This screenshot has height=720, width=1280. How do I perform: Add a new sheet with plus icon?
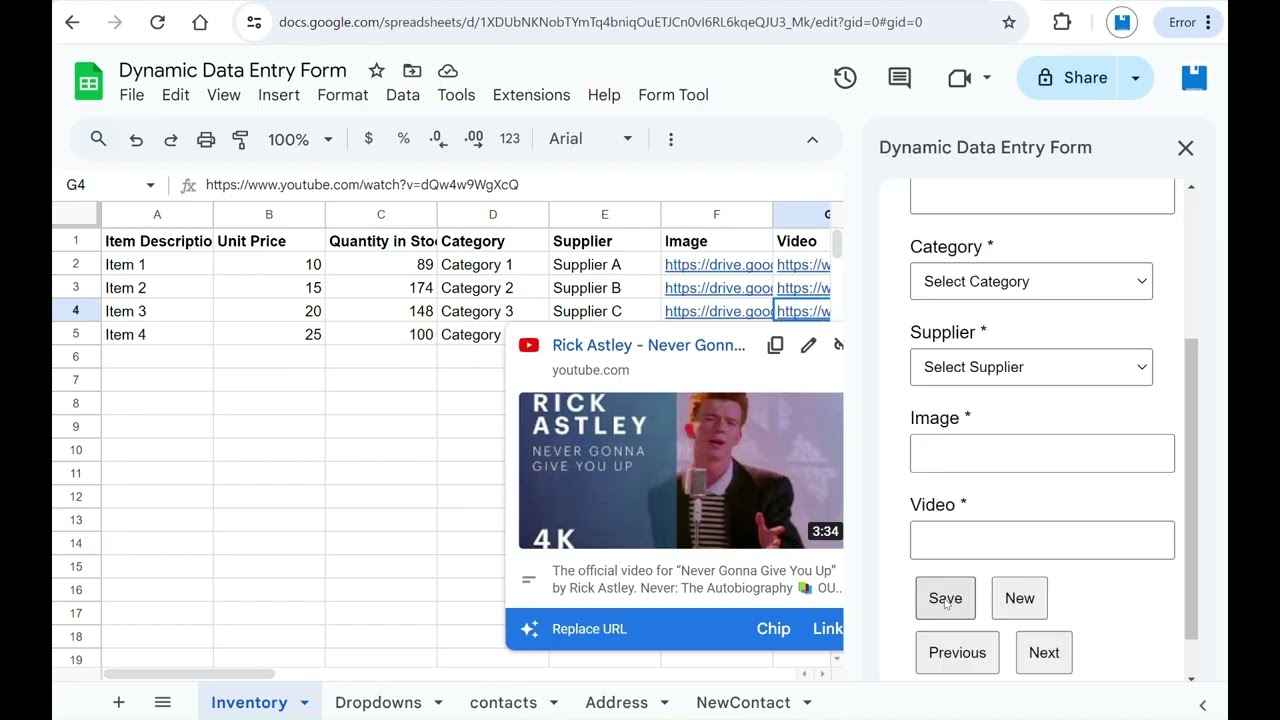point(118,702)
